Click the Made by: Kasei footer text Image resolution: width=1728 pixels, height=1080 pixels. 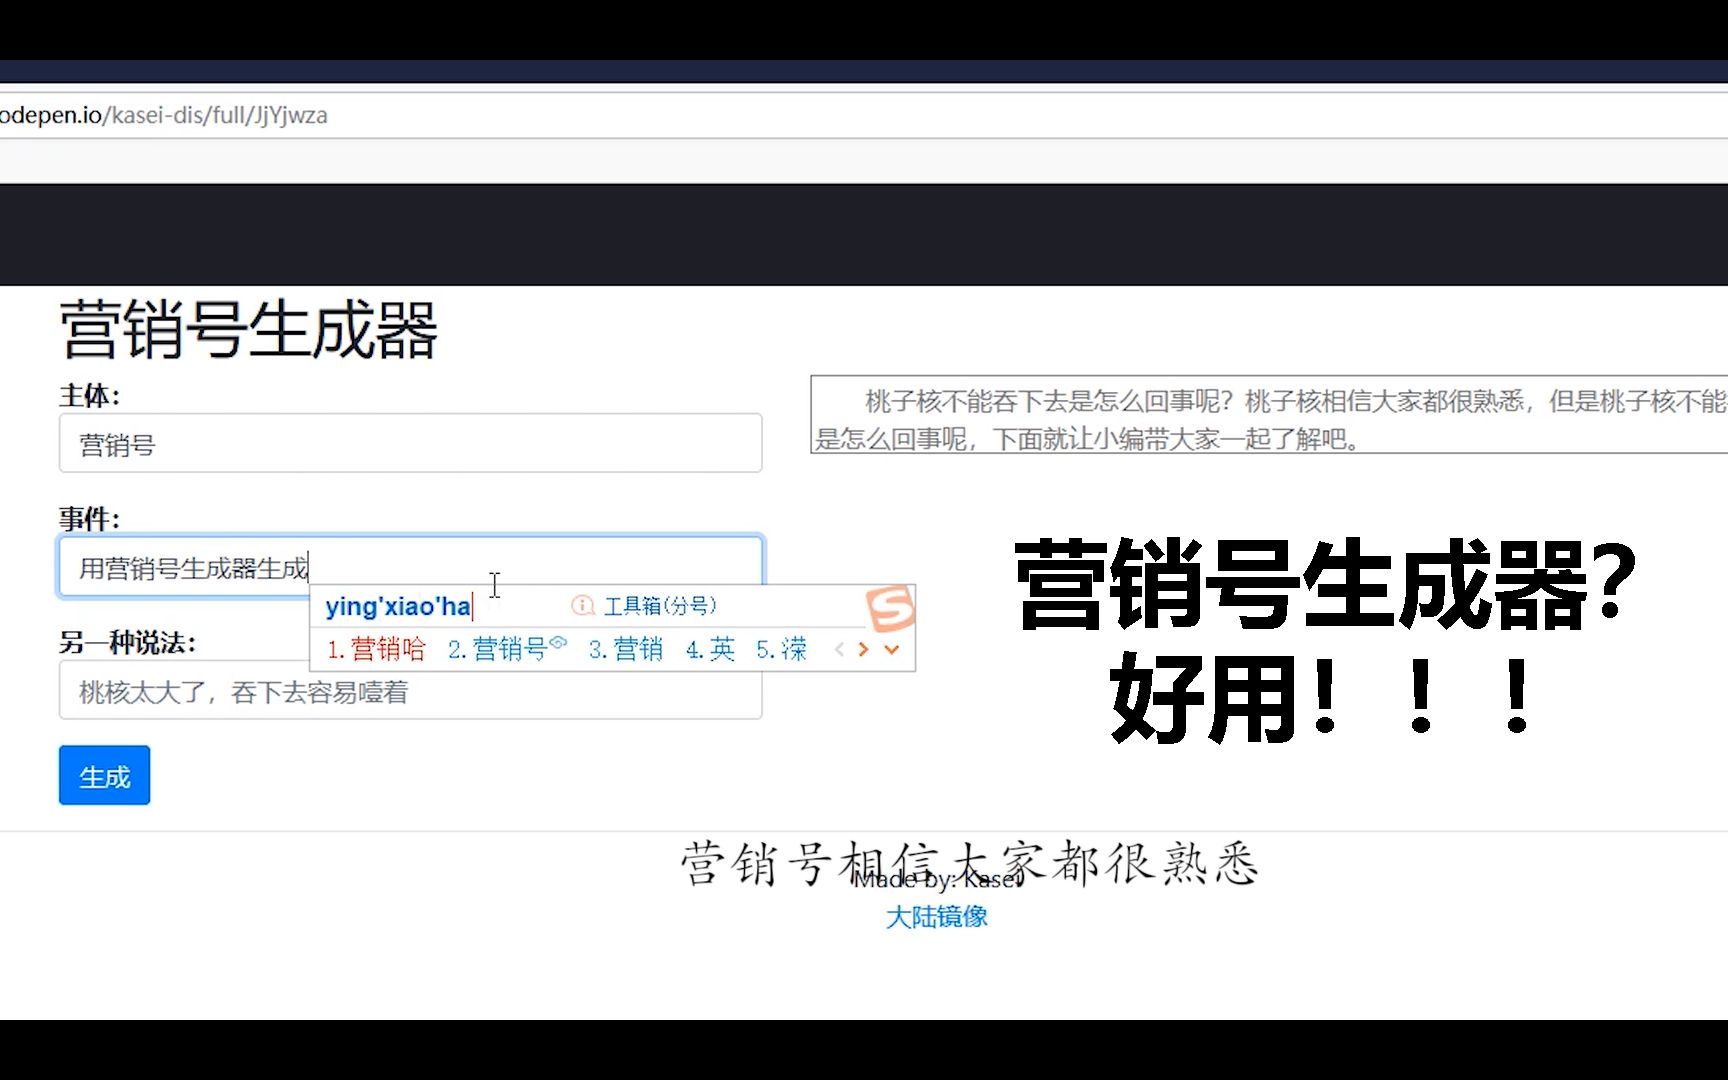click(x=937, y=880)
